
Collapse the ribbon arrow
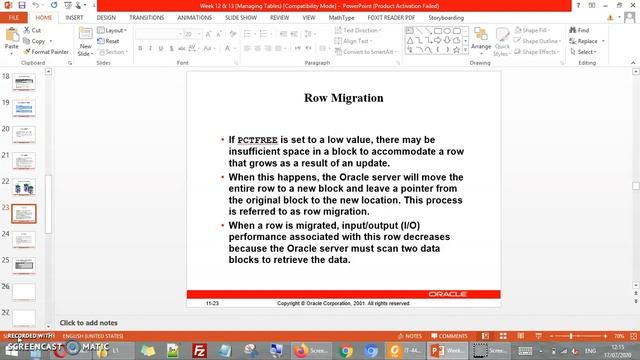pyautogui.click(x=633, y=63)
